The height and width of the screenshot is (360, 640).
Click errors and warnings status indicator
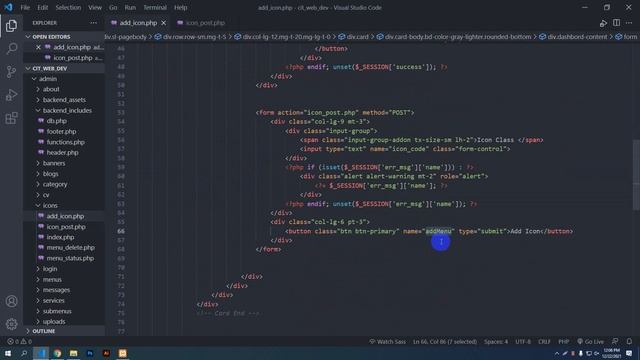(19, 341)
